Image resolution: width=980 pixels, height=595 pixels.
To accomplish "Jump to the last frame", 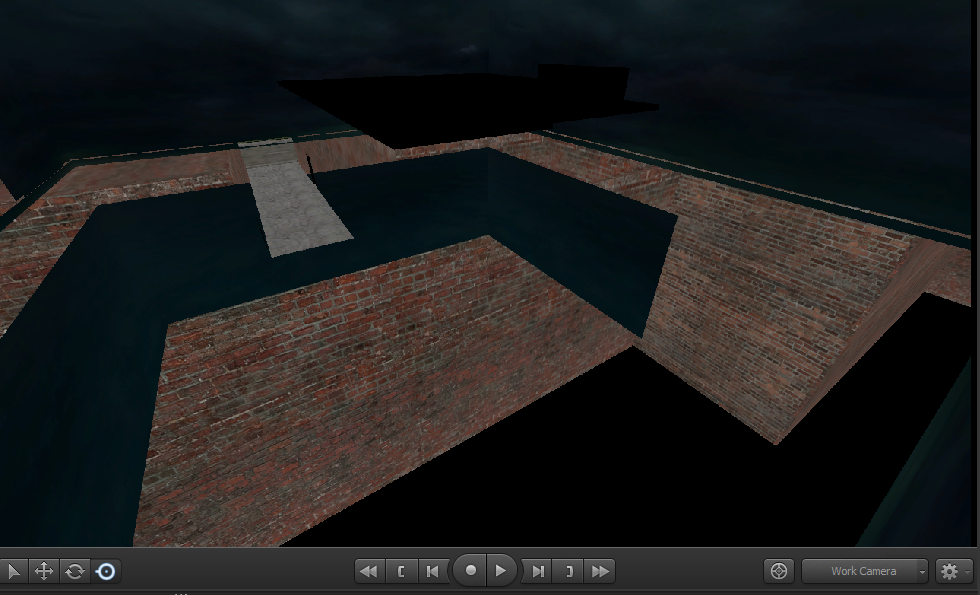I will pyautogui.click(x=600, y=571).
